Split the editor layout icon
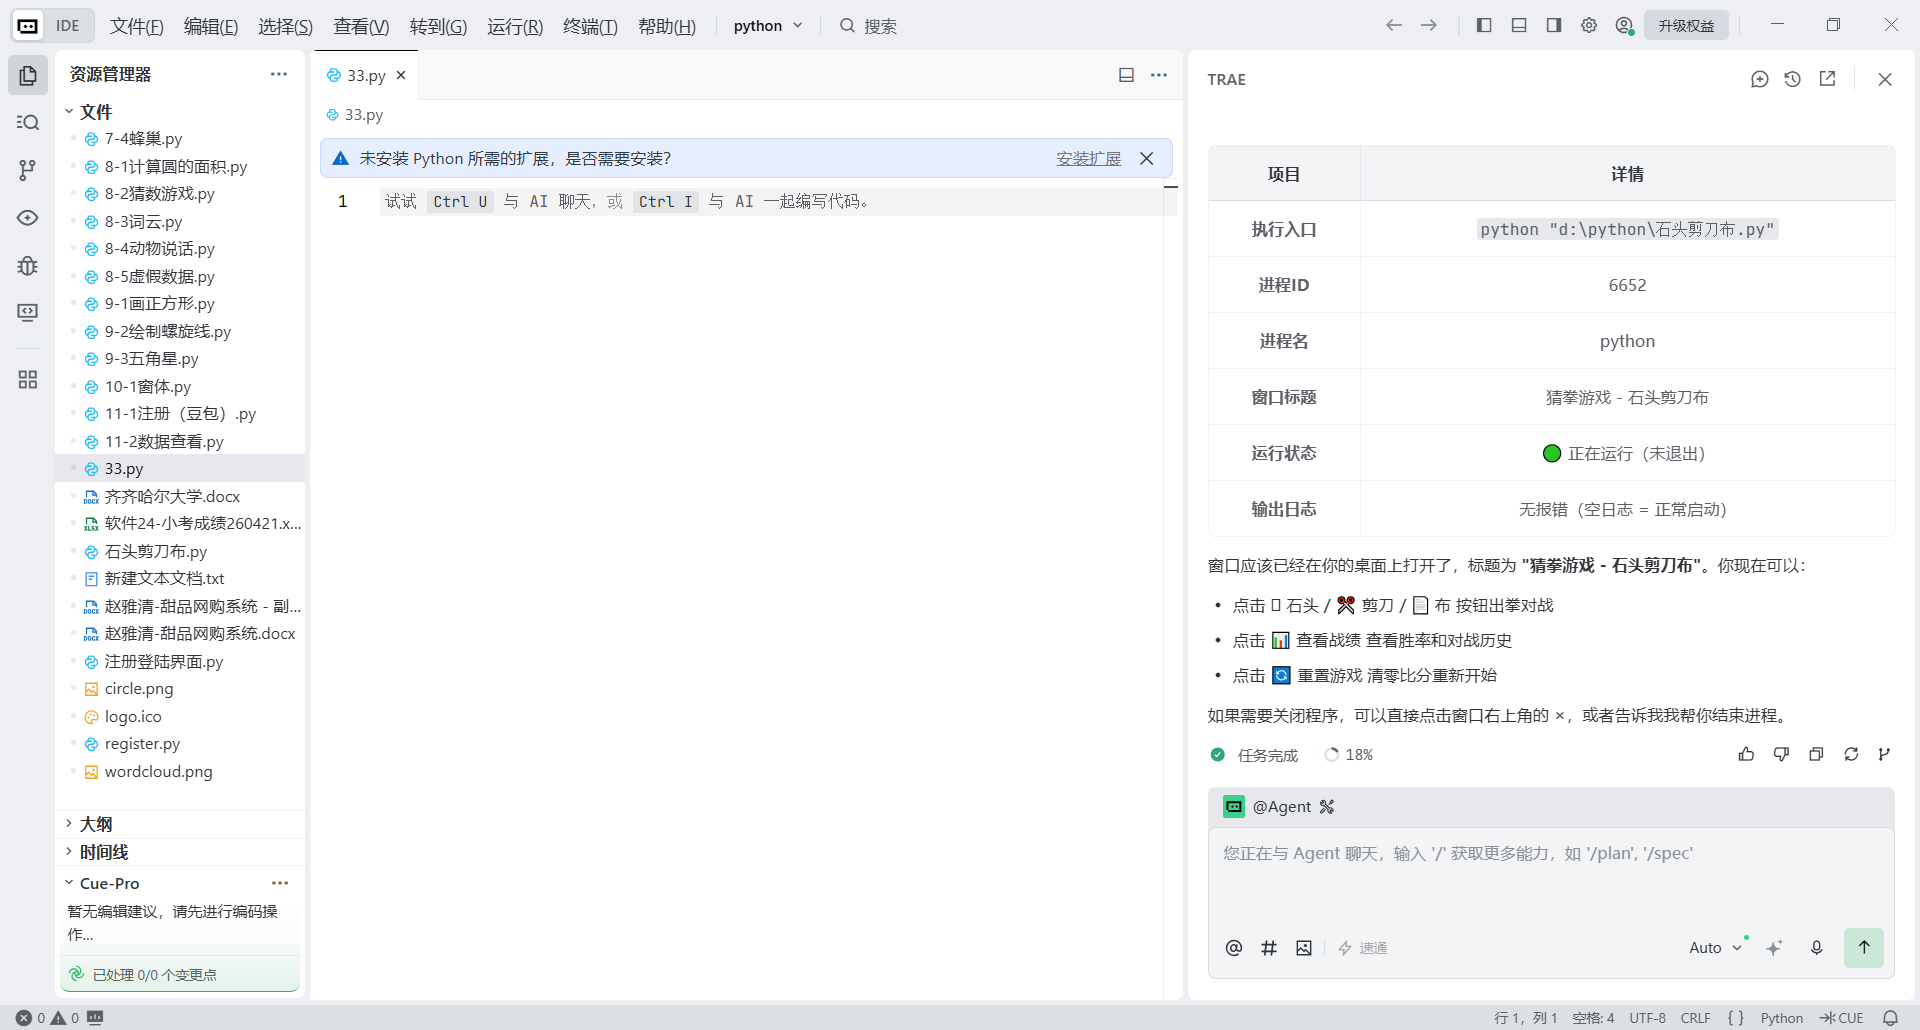The width and height of the screenshot is (1920, 1030). pos(1126,75)
